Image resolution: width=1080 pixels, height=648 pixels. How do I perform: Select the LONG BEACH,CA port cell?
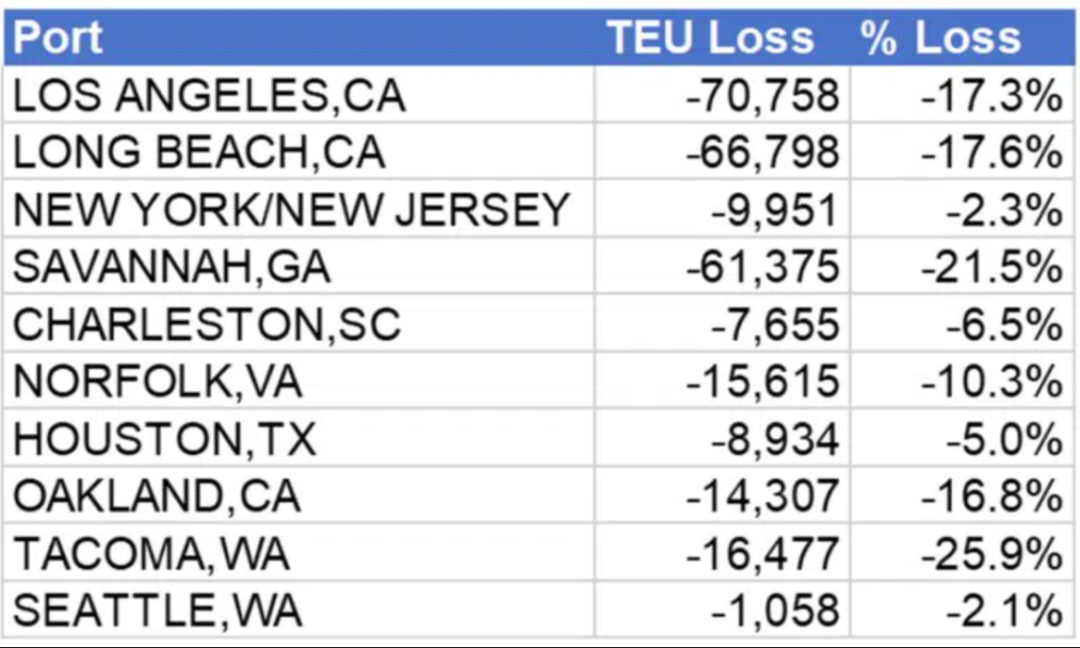point(199,153)
